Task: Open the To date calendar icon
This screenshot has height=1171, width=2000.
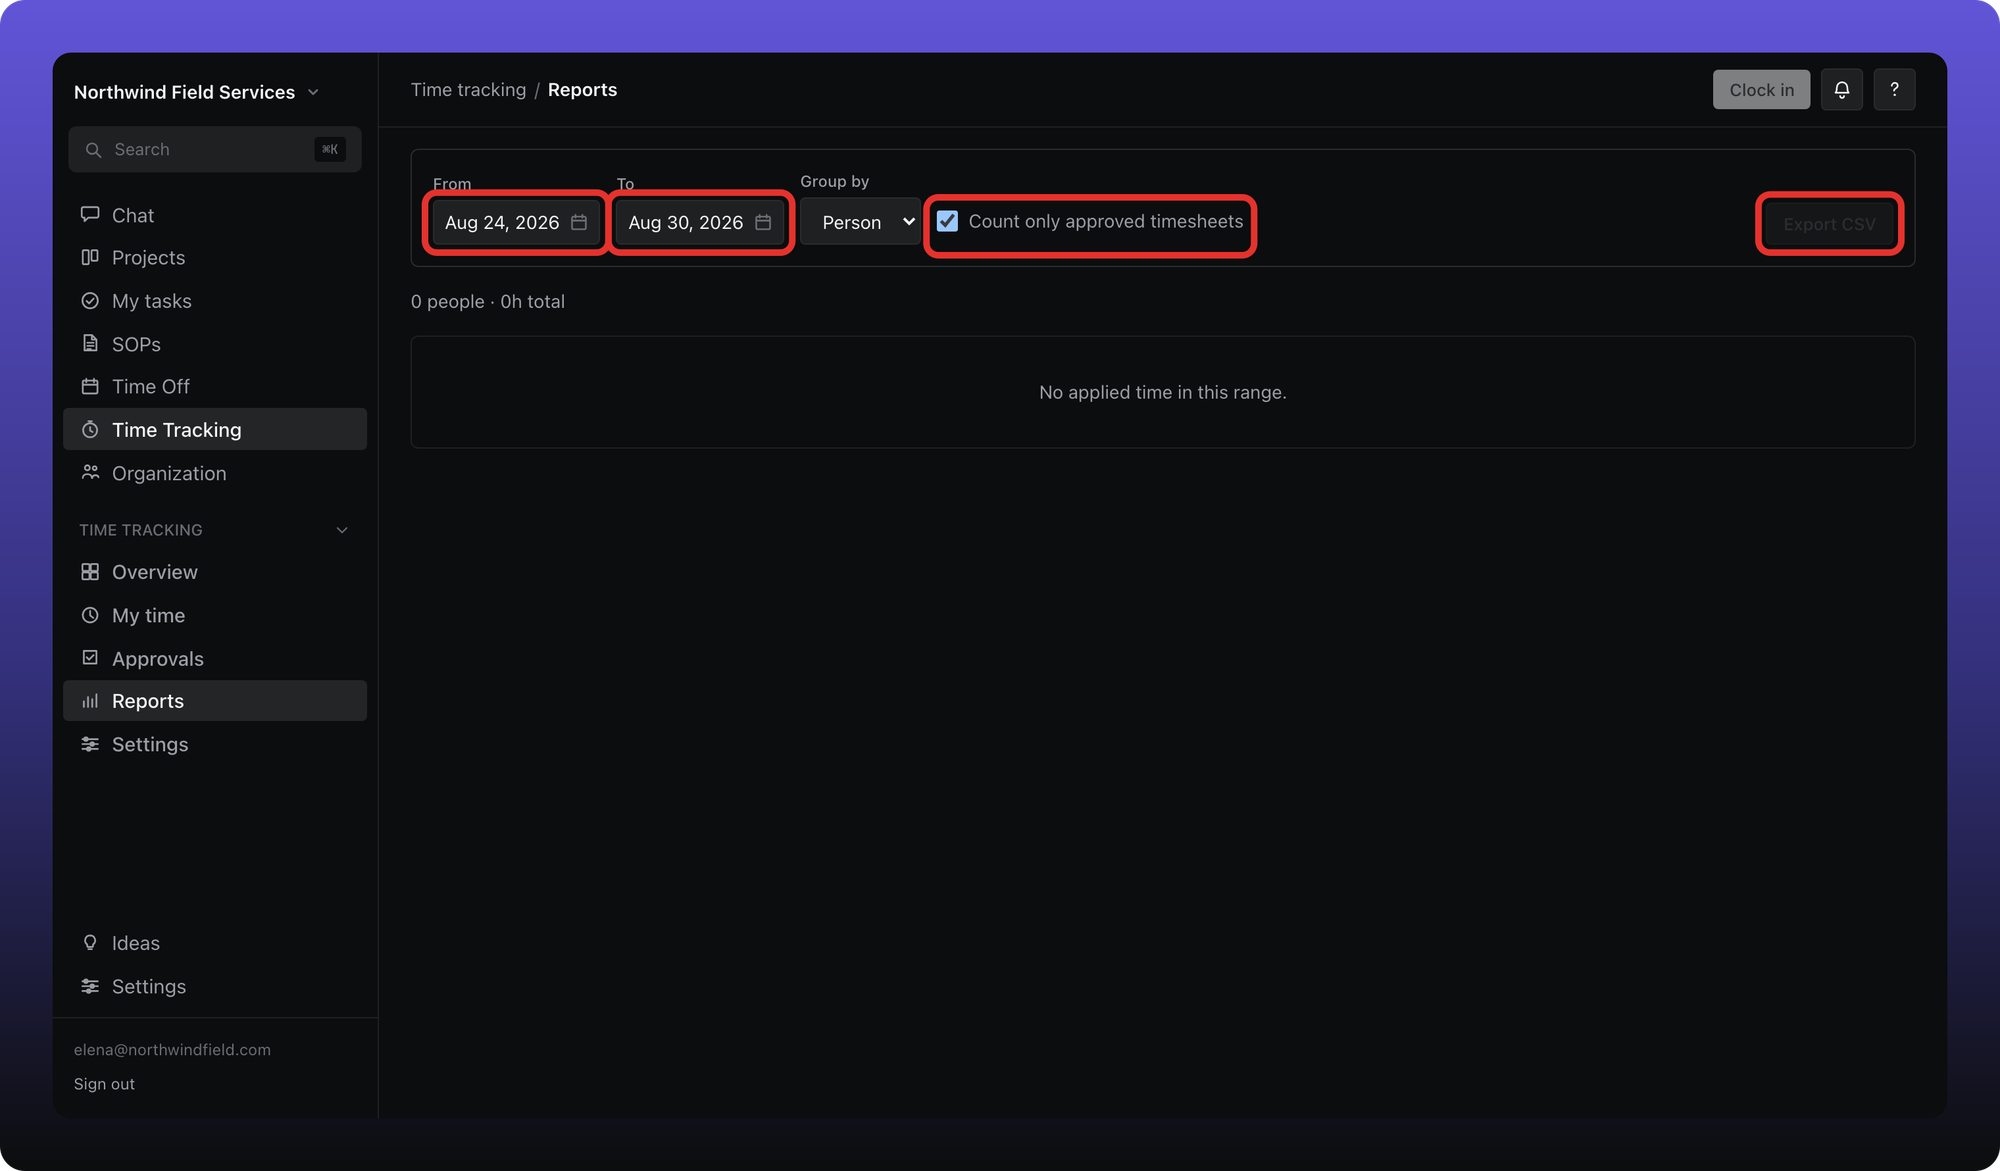Action: (763, 222)
